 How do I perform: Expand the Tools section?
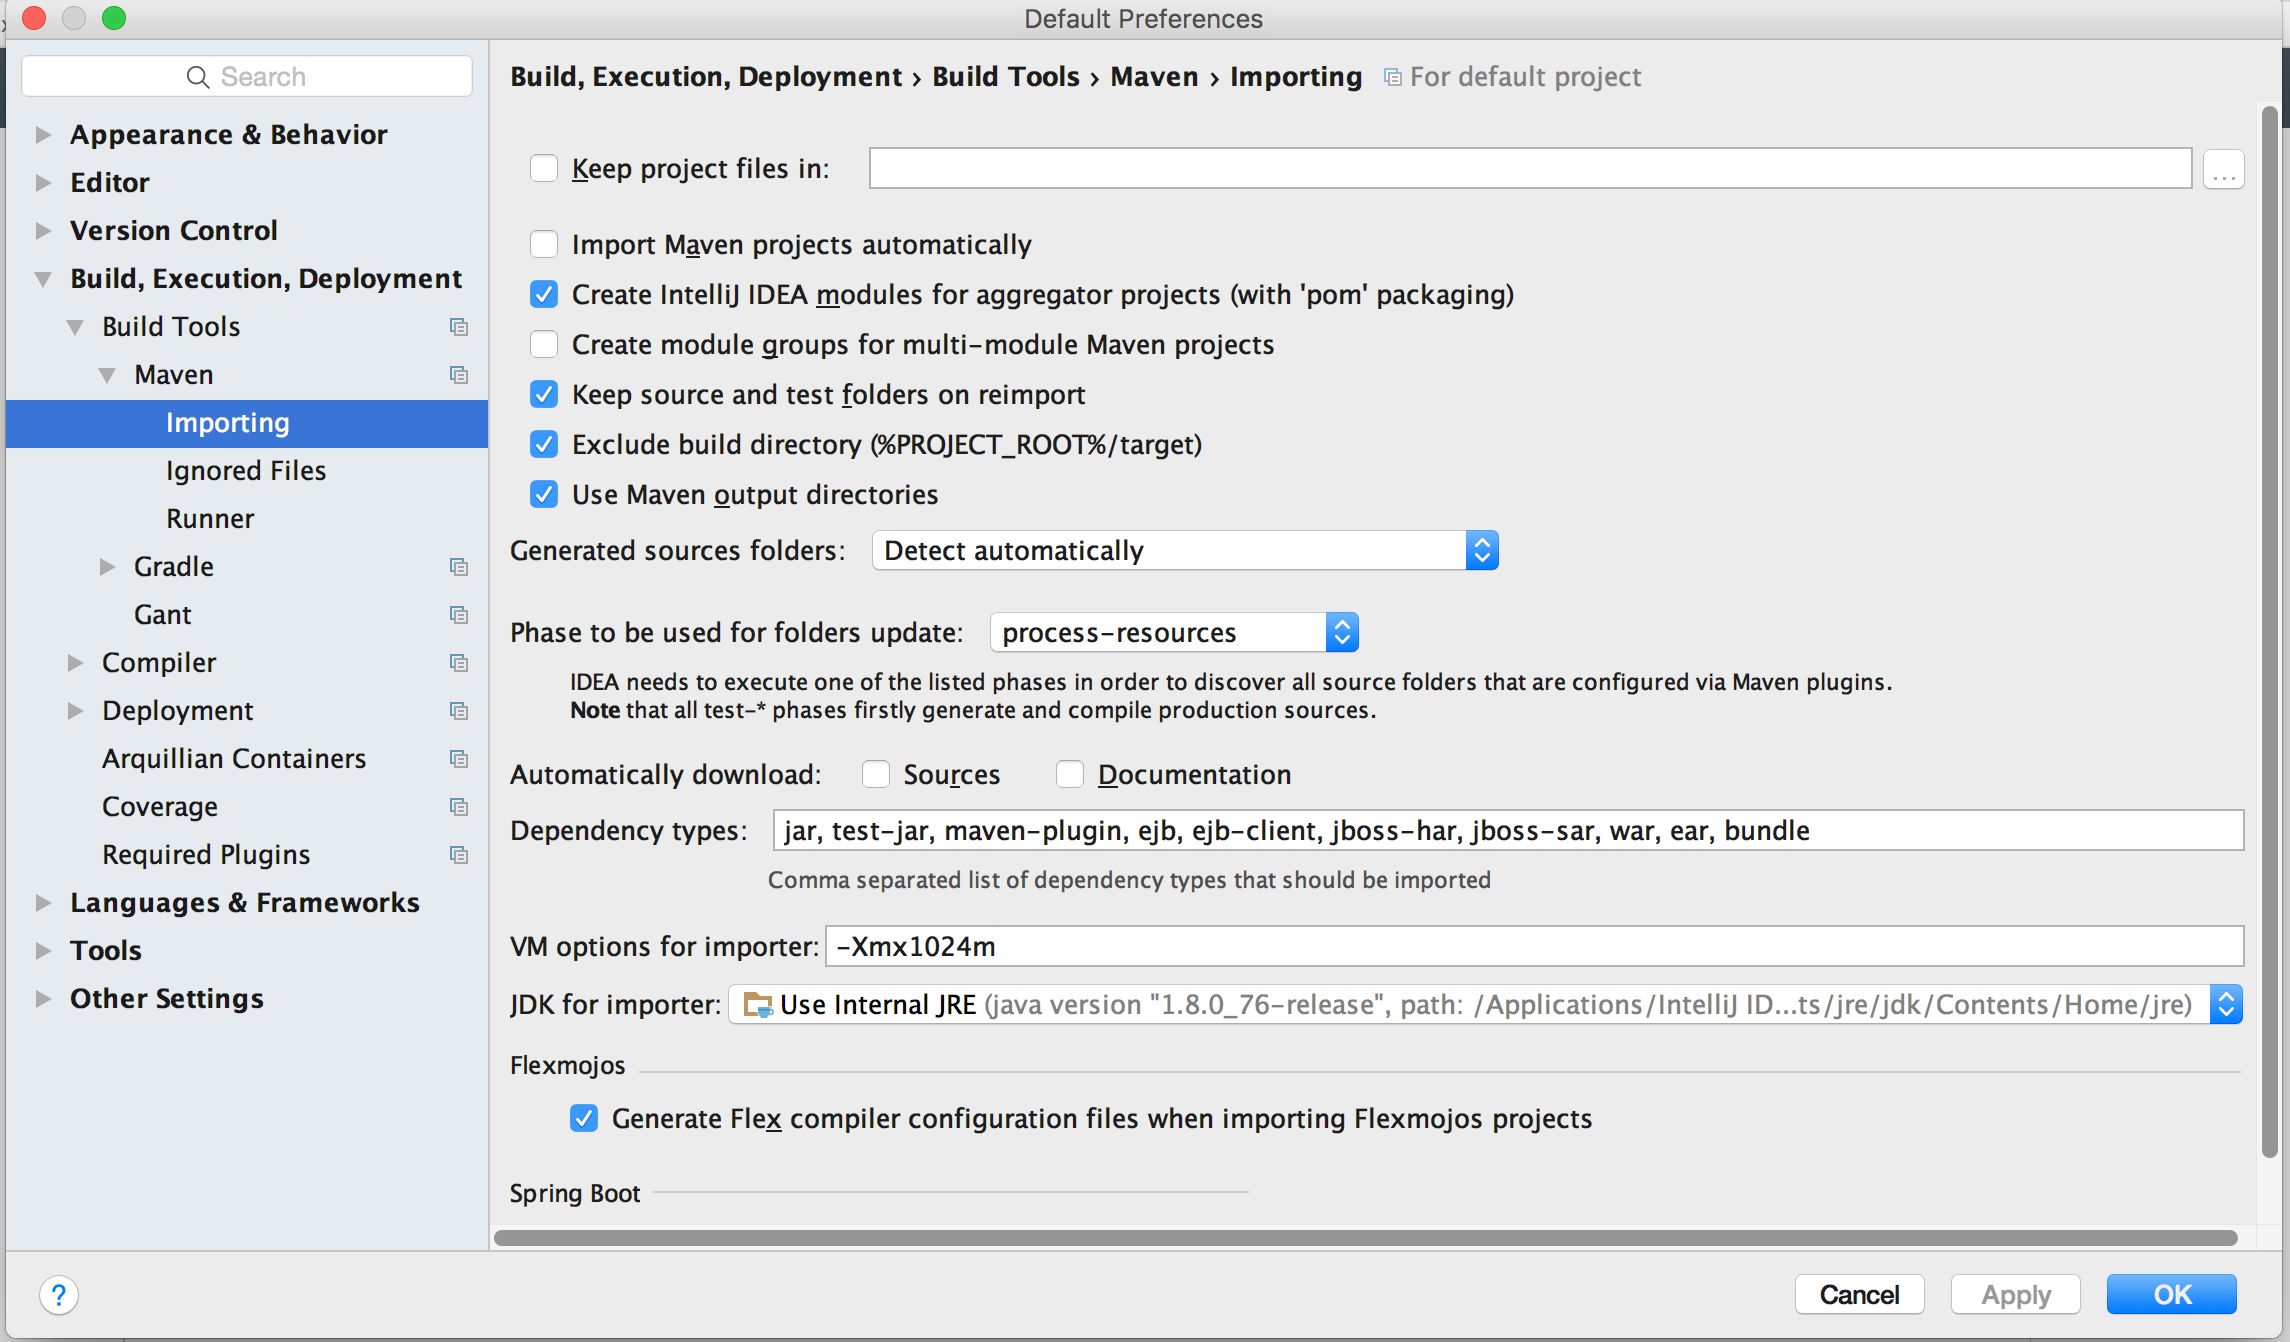pos(43,951)
